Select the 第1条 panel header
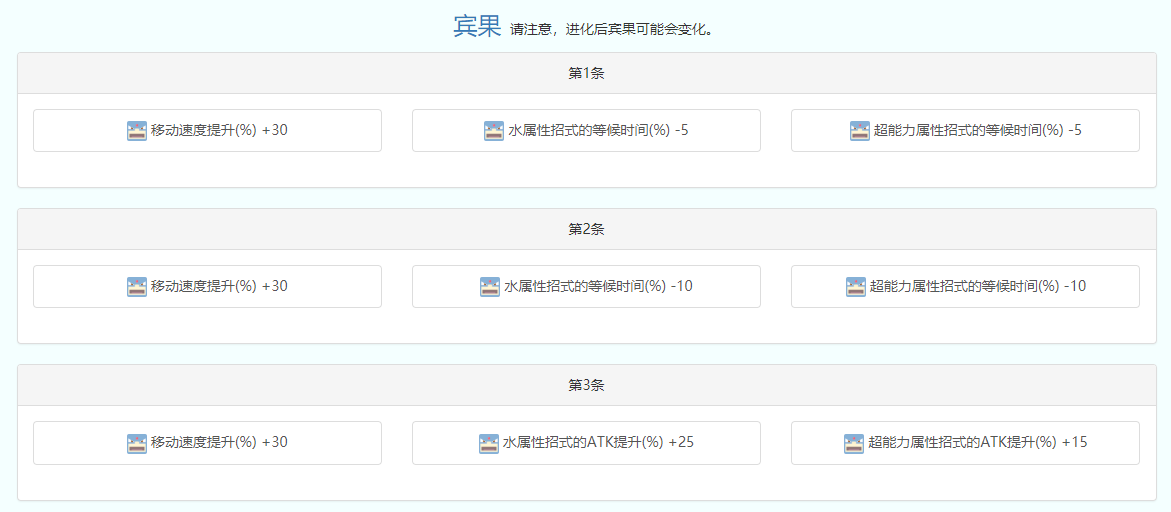The width and height of the screenshot is (1171, 512). (586, 73)
